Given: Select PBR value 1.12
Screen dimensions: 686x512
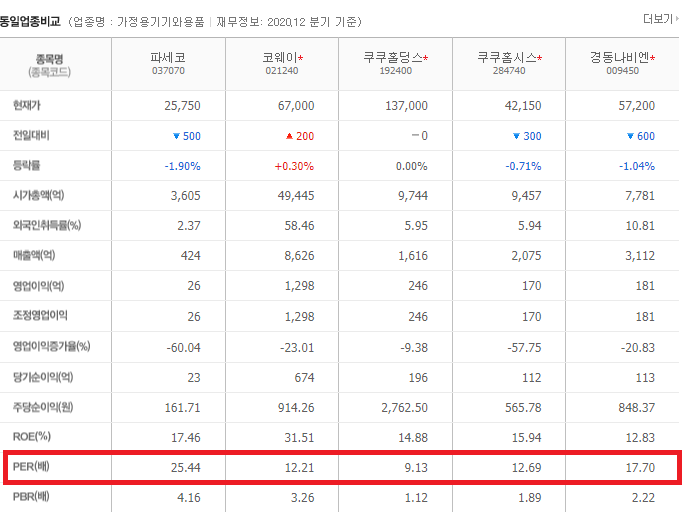Looking at the screenshot, I should point(416,498).
